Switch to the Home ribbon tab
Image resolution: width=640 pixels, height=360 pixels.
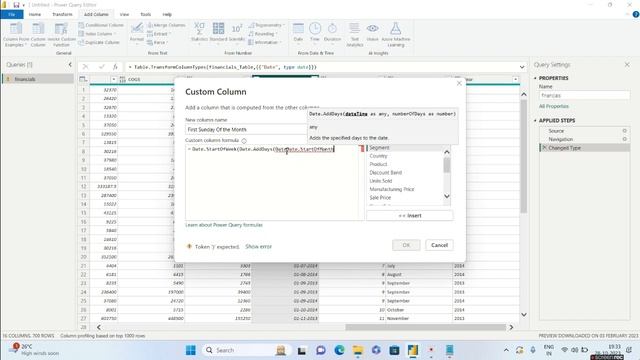[x=35, y=14]
